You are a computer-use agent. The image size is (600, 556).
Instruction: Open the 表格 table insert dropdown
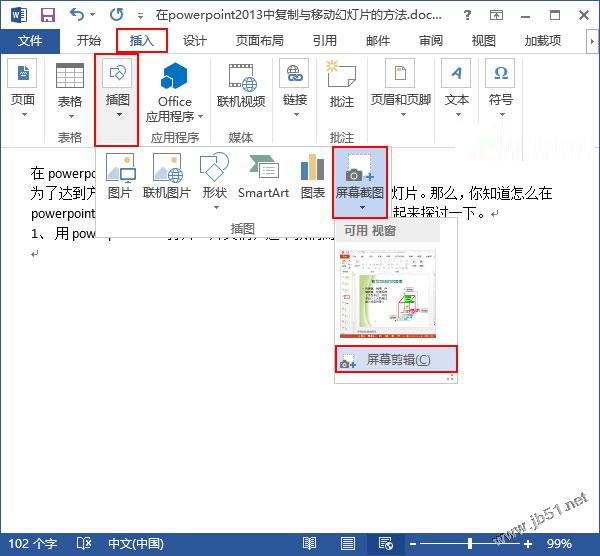[x=70, y=91]
